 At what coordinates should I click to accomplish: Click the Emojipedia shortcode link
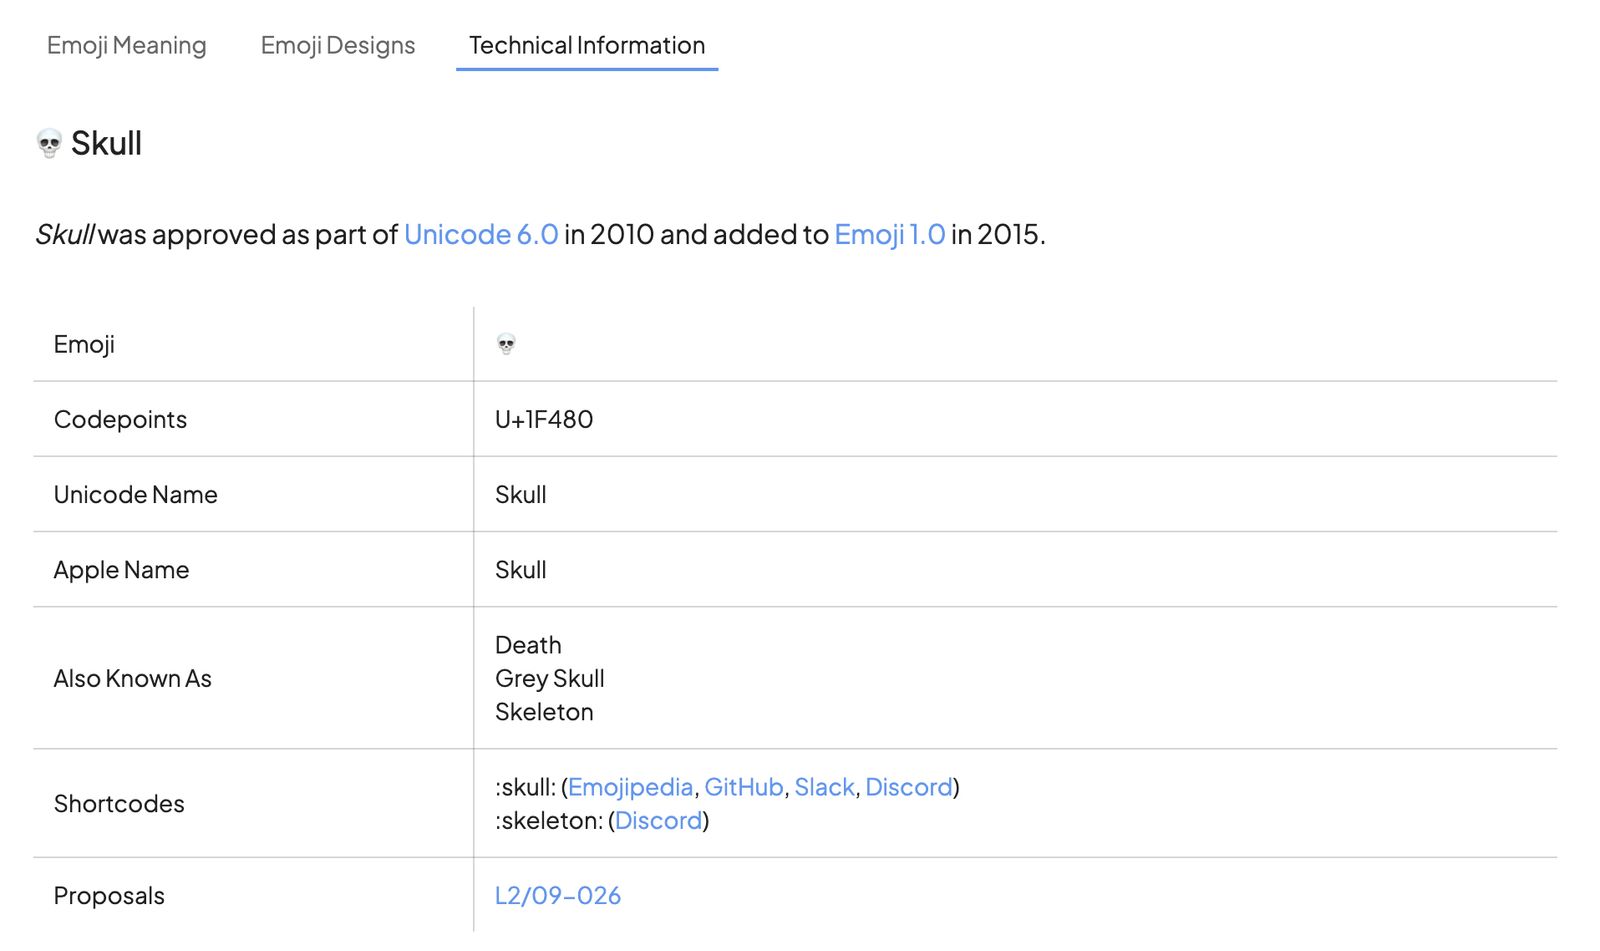pyautogui.click(x=631, y=787)
